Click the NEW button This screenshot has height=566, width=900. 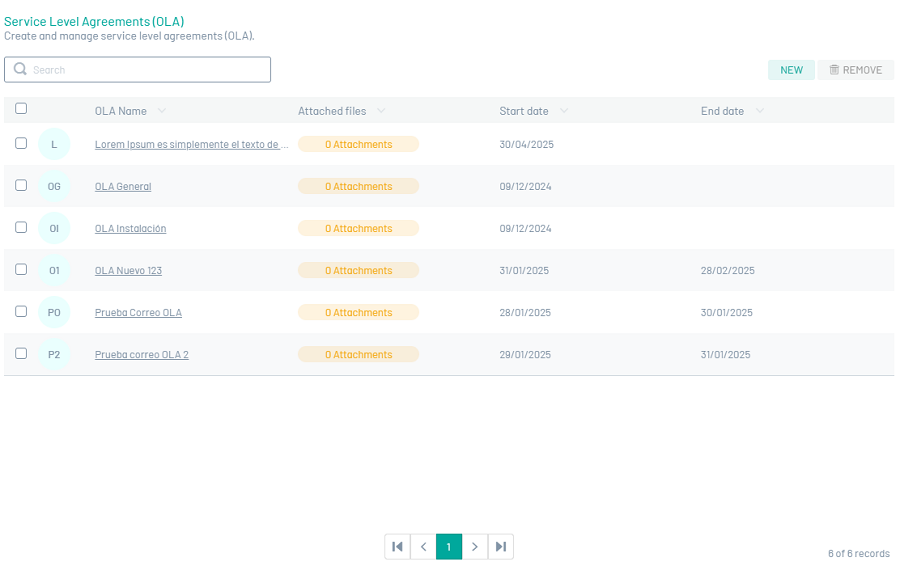click(791, 70)
